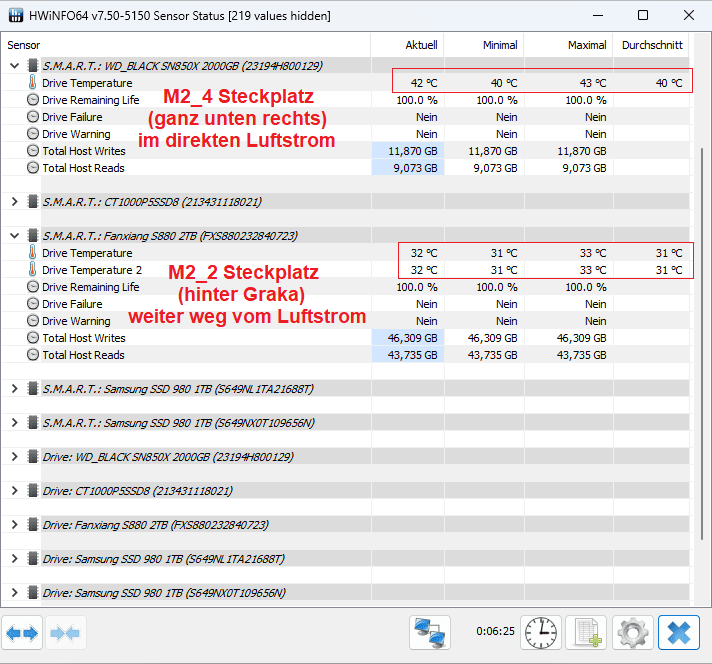
Task: Select Fanxiang Drive Remaining Life row
Action: [345, 287]
